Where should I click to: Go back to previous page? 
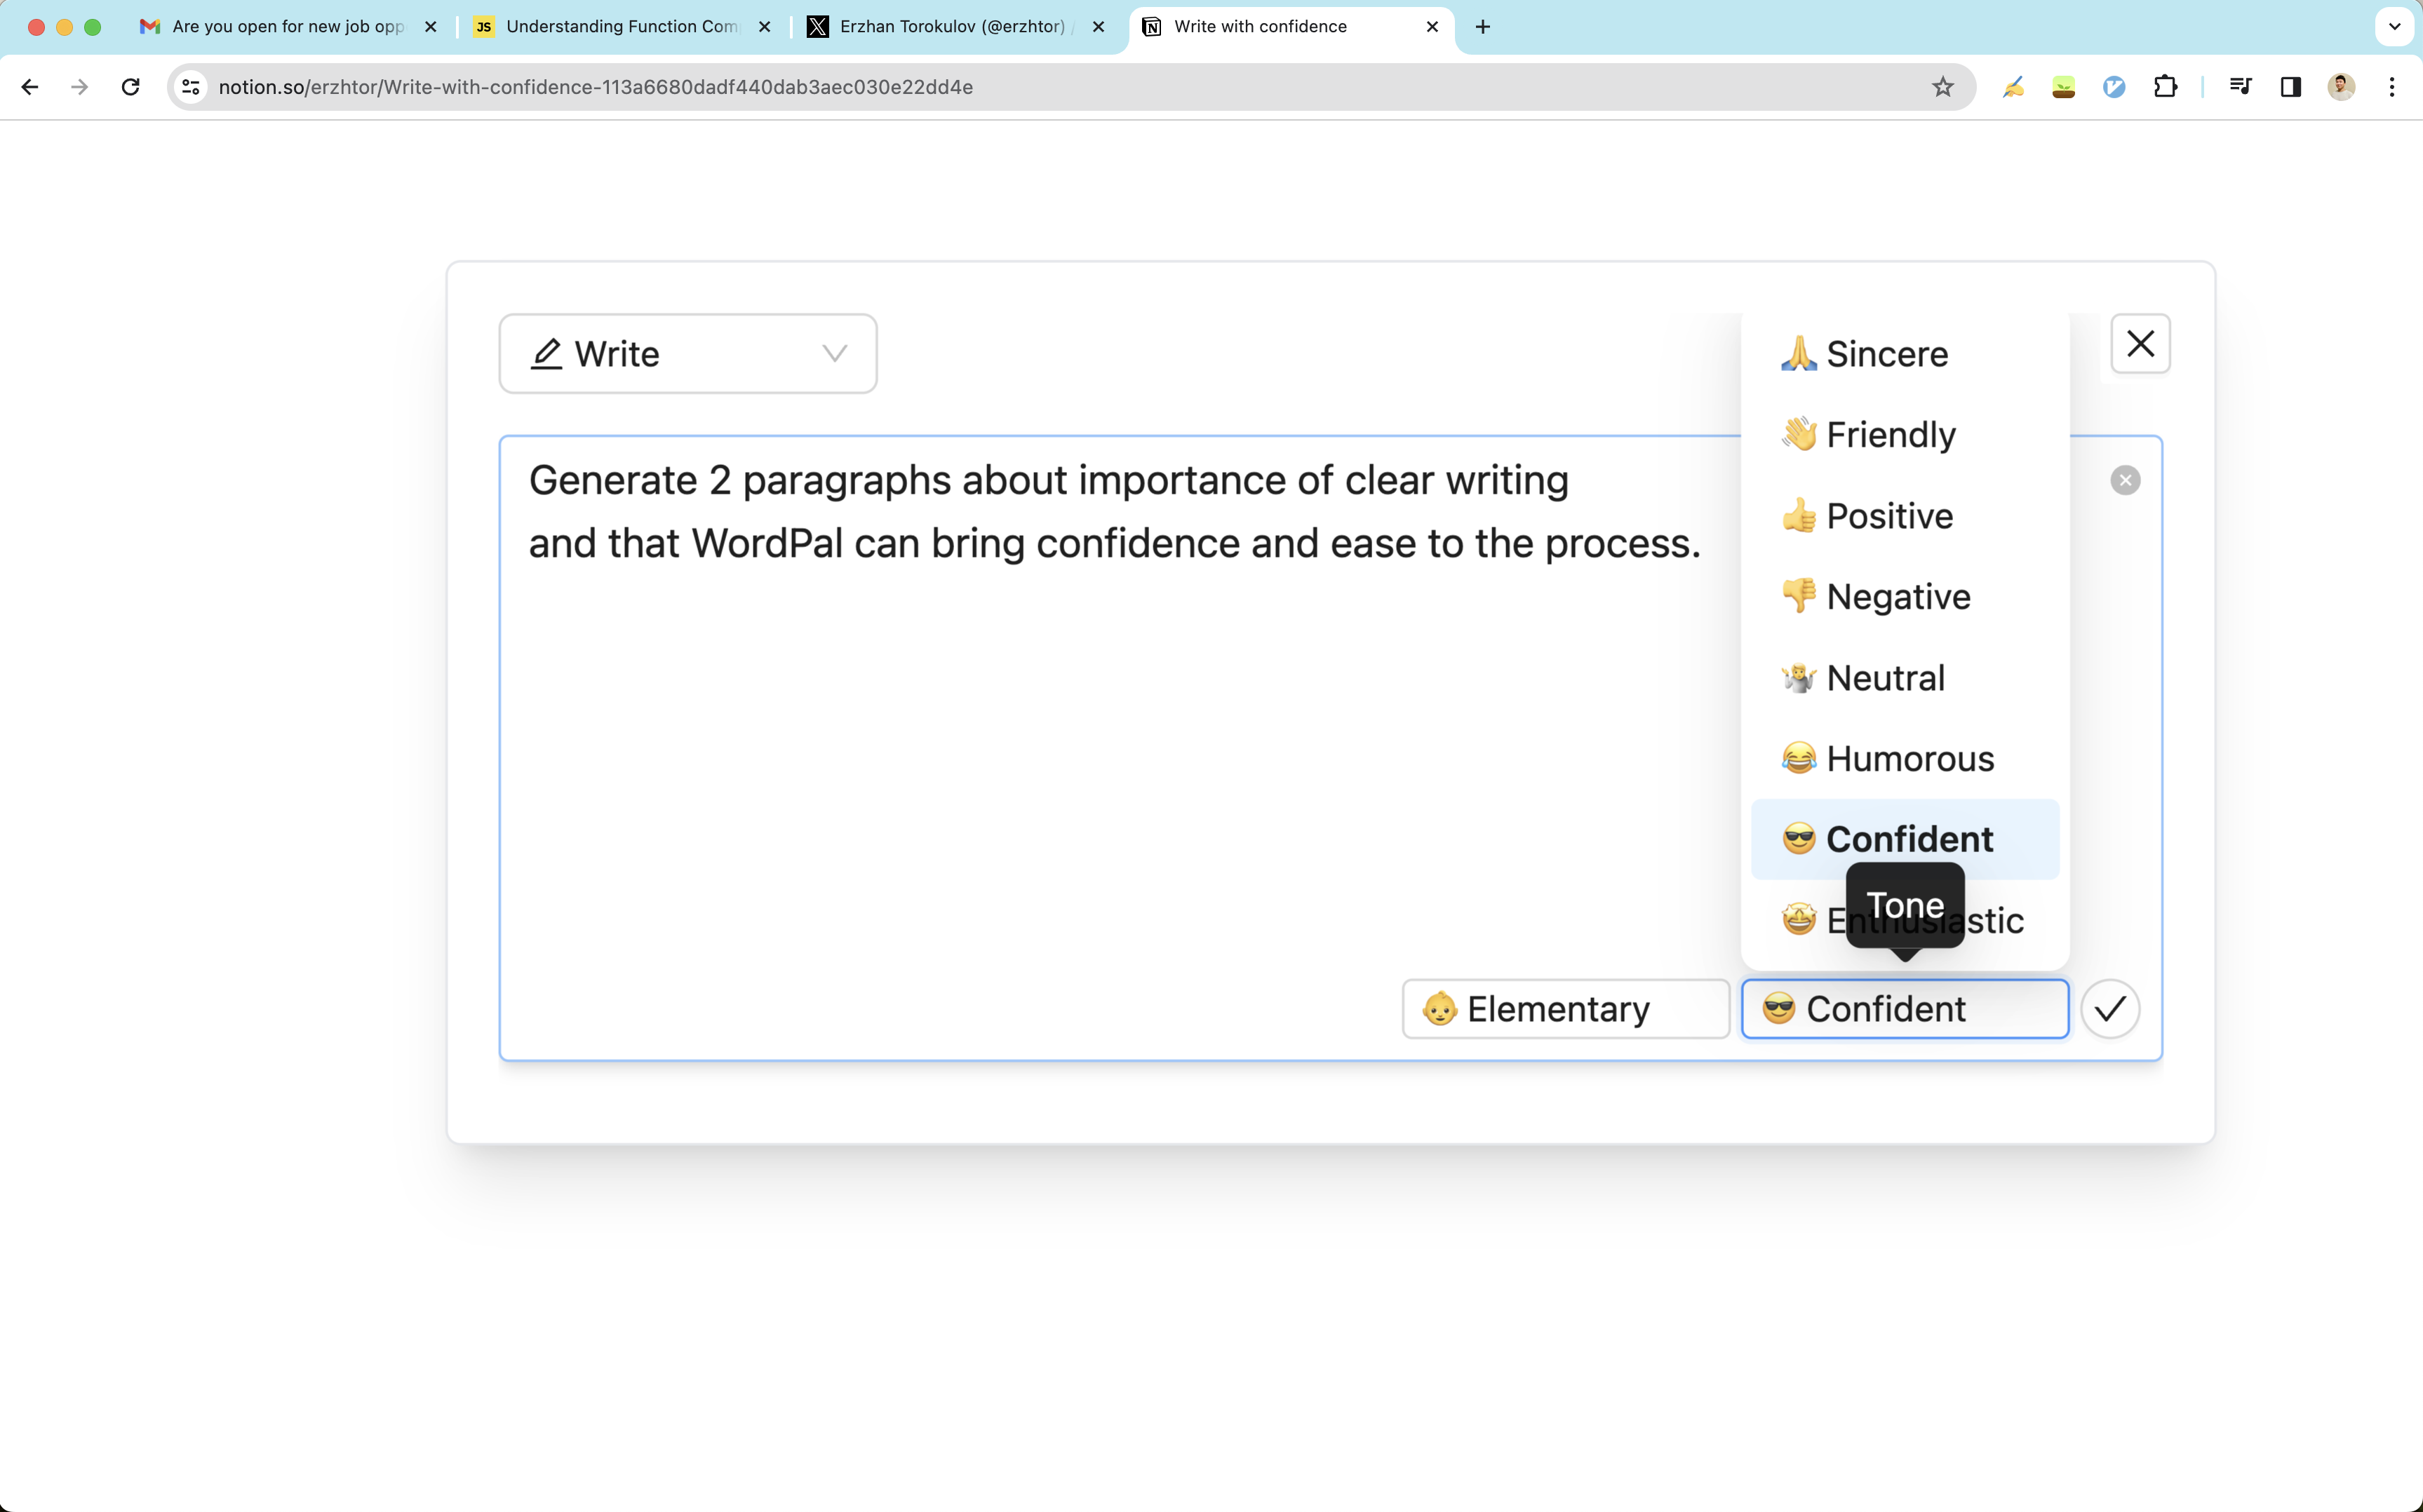coord(30,87)
